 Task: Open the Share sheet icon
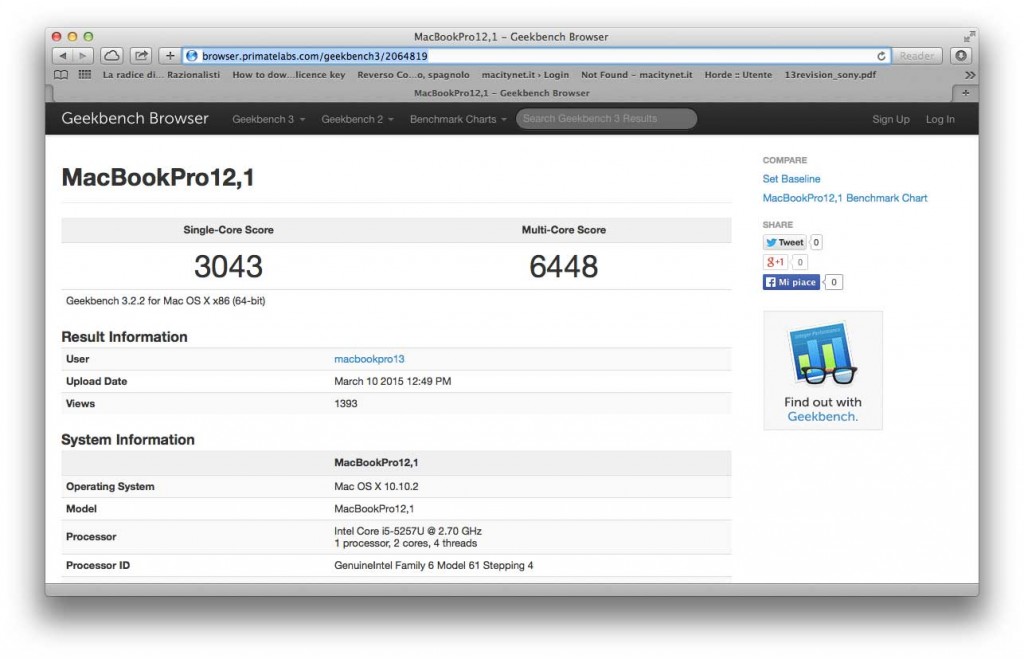click(141, 56)
